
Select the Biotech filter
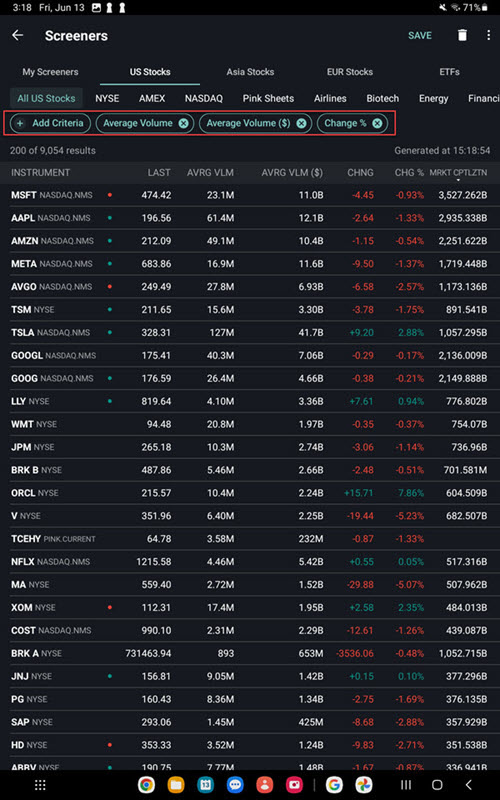point(382,98)
